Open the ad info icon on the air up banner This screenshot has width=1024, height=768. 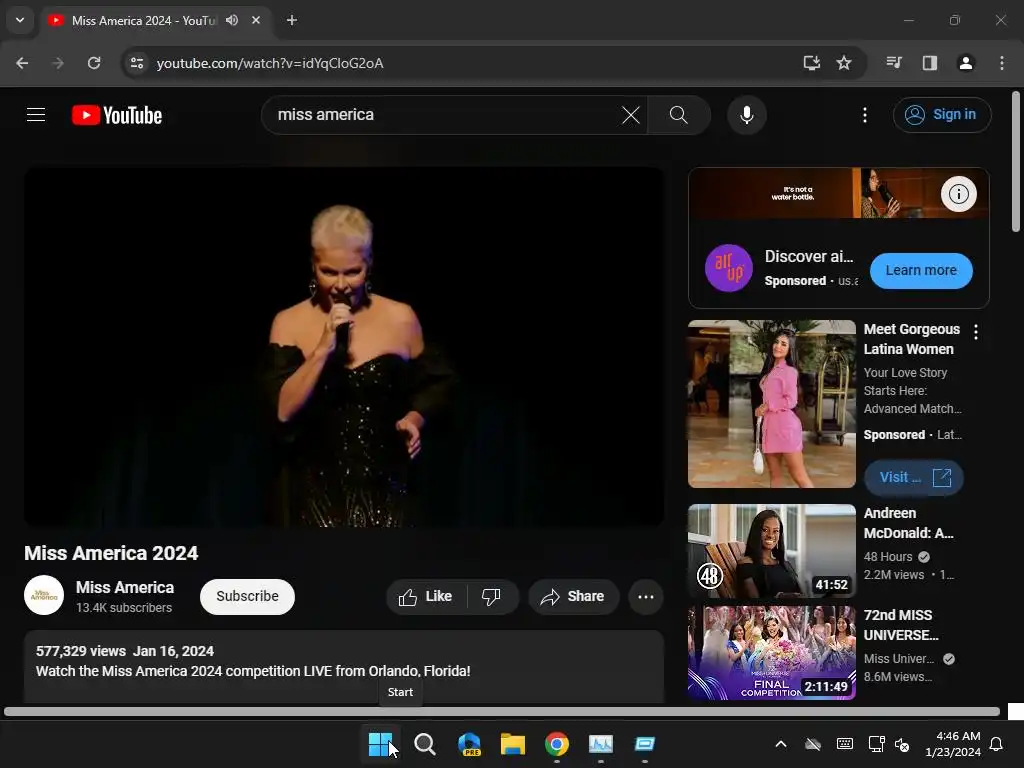tap(958, 194)
